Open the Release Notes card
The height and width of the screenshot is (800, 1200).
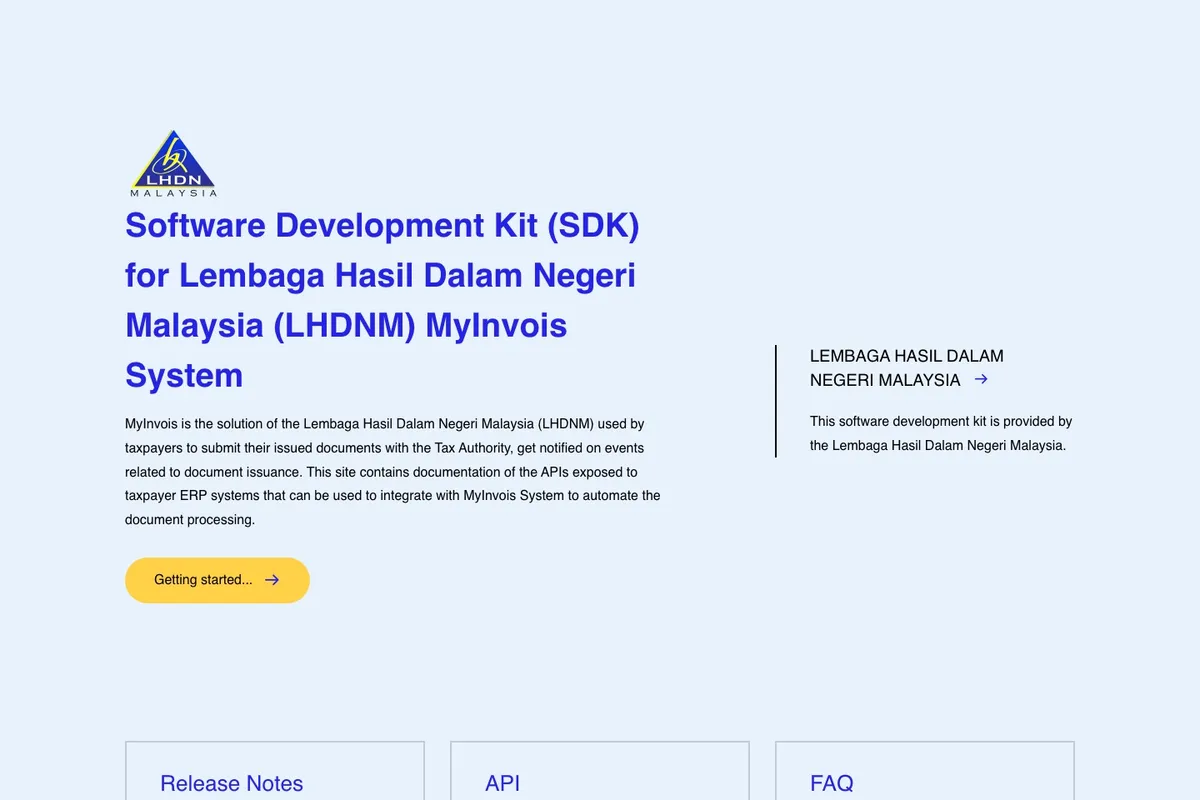[275, 771]
